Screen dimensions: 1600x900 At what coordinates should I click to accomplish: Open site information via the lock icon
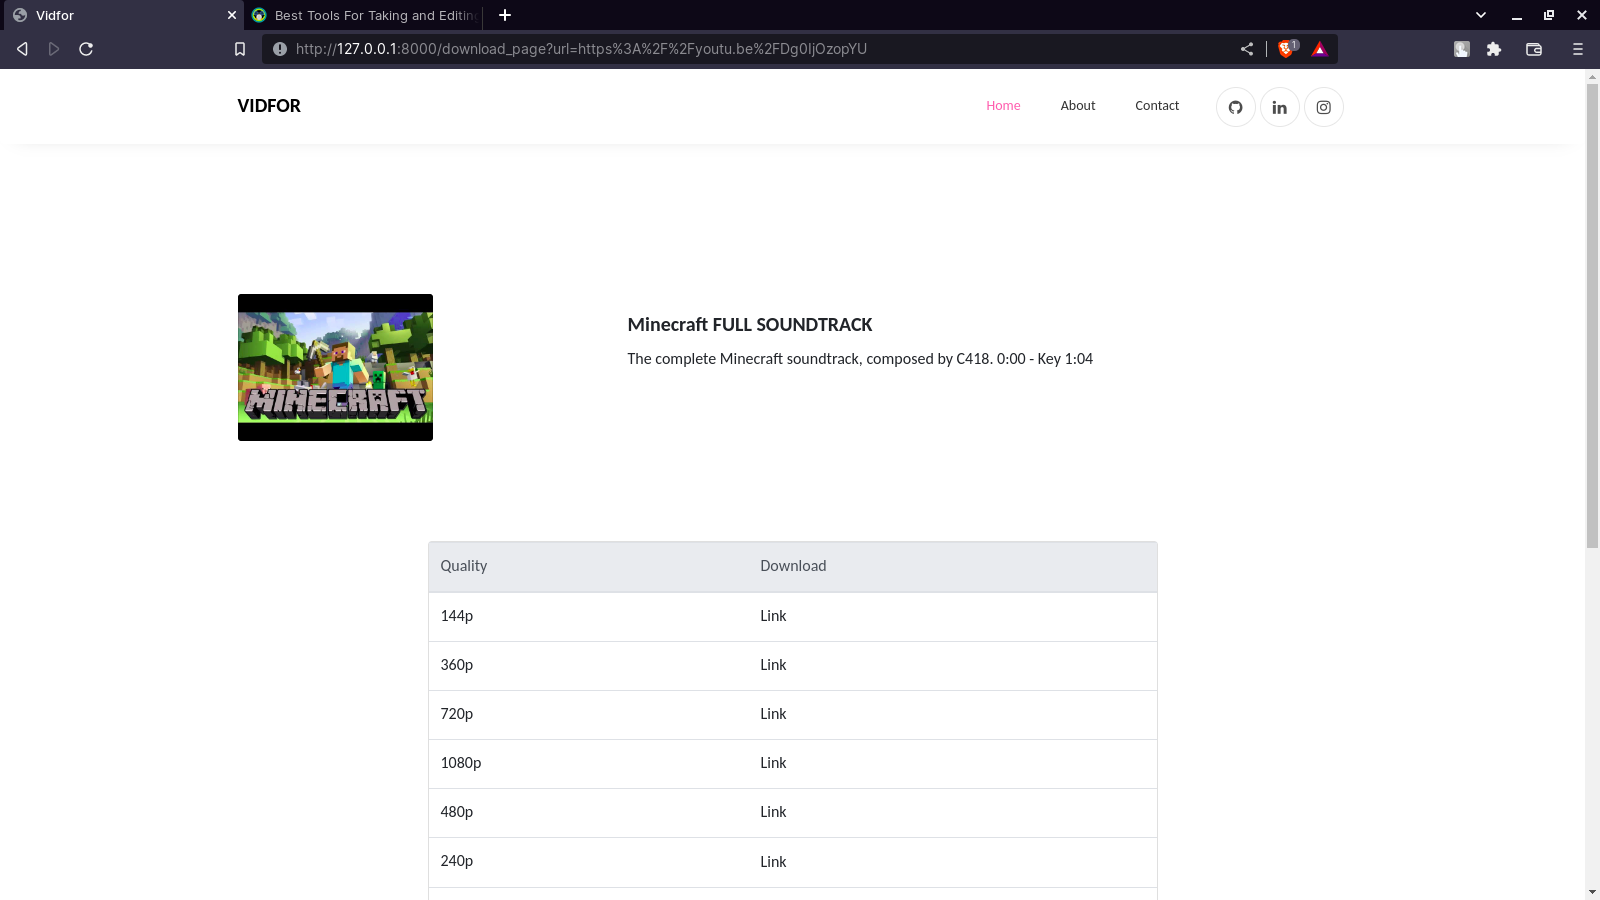pyautogui.click(x=280, y=48)
